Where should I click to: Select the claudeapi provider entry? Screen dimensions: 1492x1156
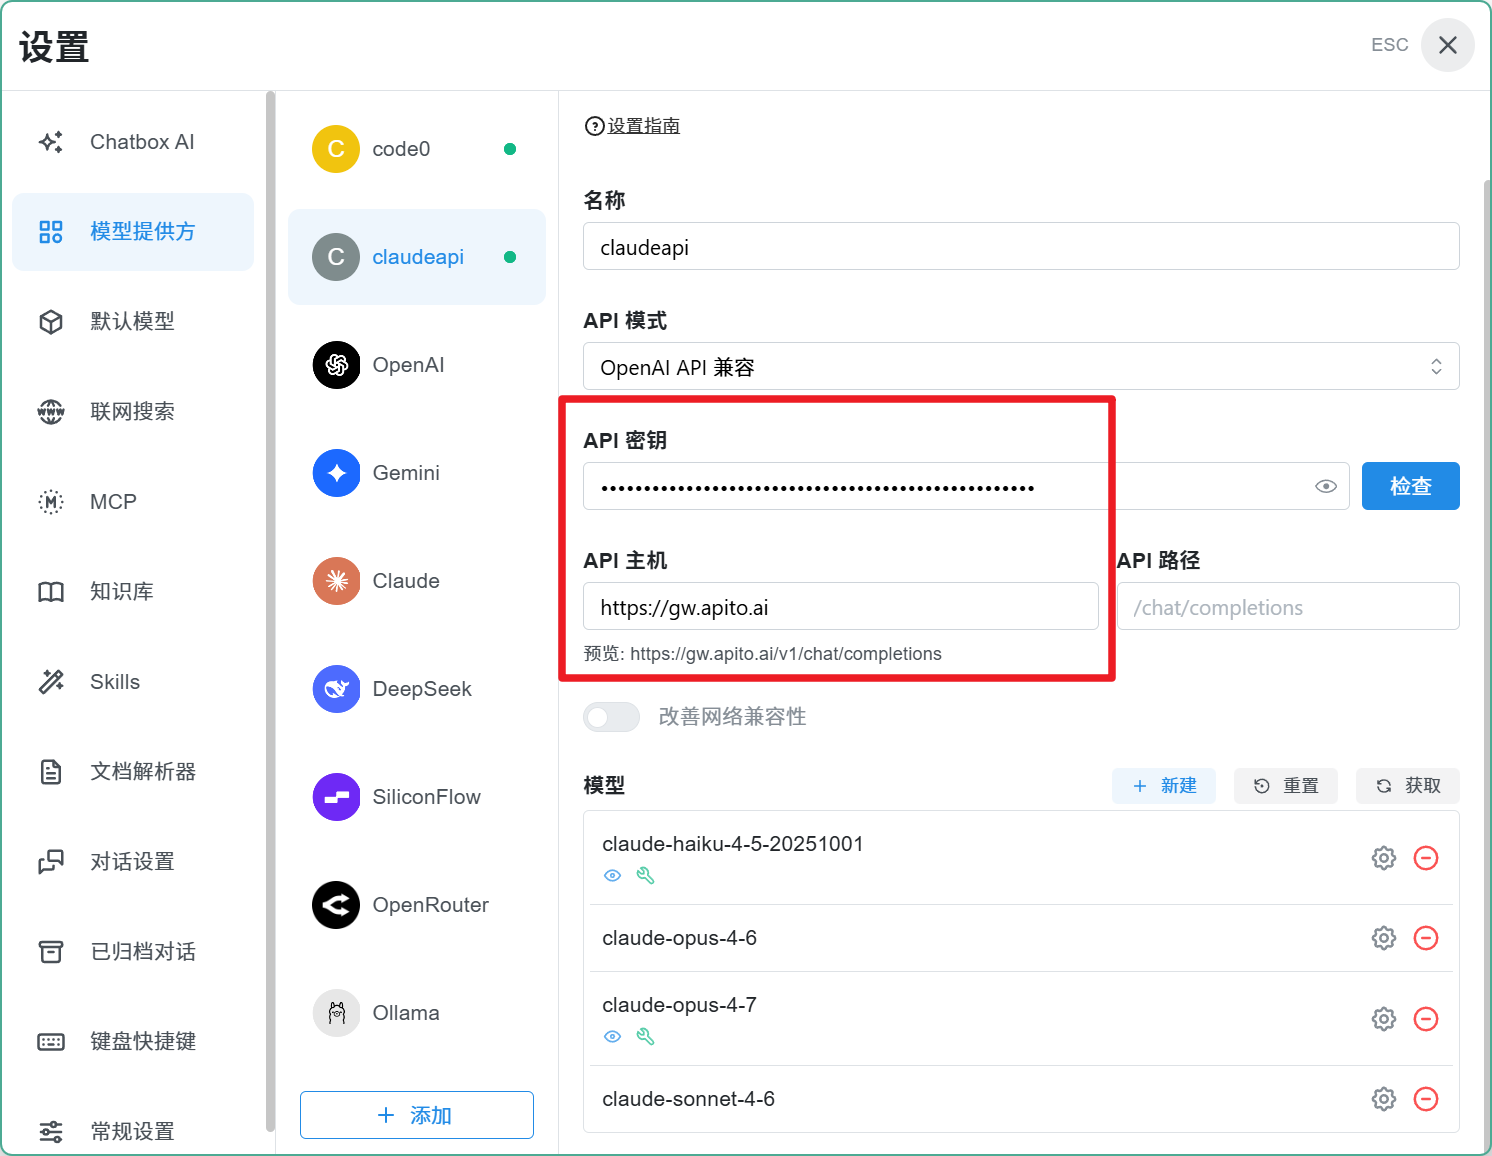[417, 257]
